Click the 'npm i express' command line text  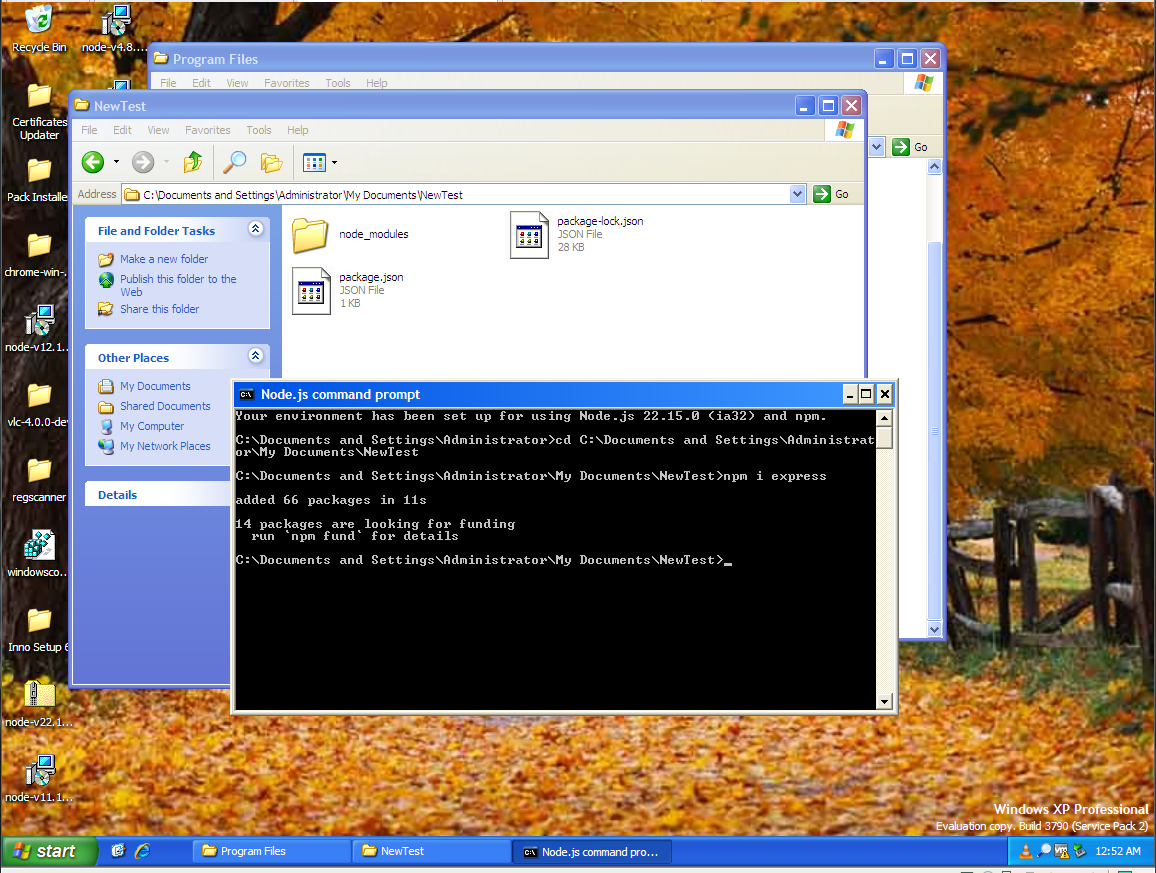click(x=775, y=476)
